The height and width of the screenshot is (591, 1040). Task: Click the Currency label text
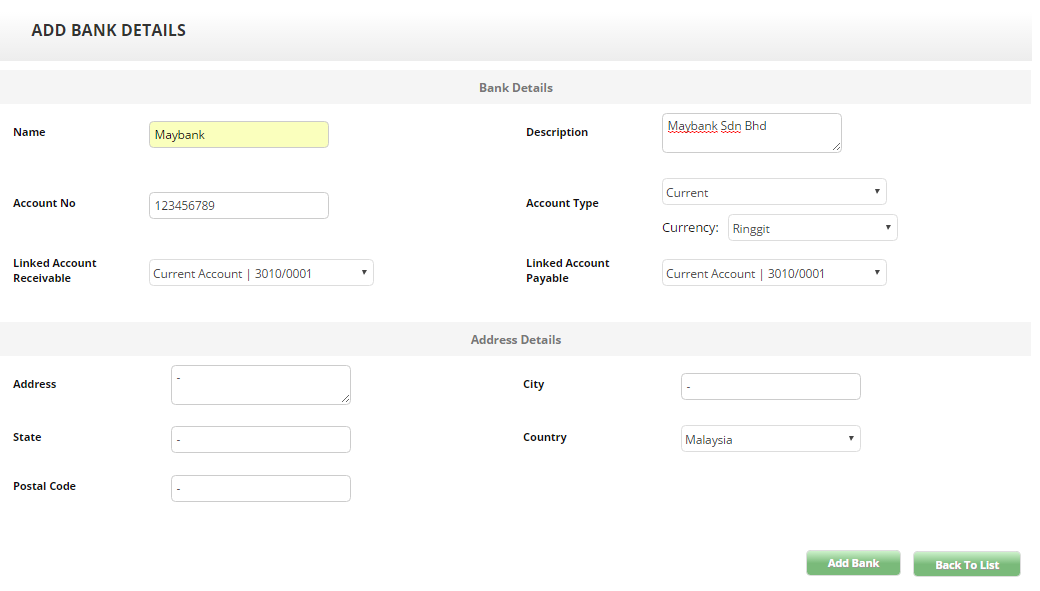(690, 228)
